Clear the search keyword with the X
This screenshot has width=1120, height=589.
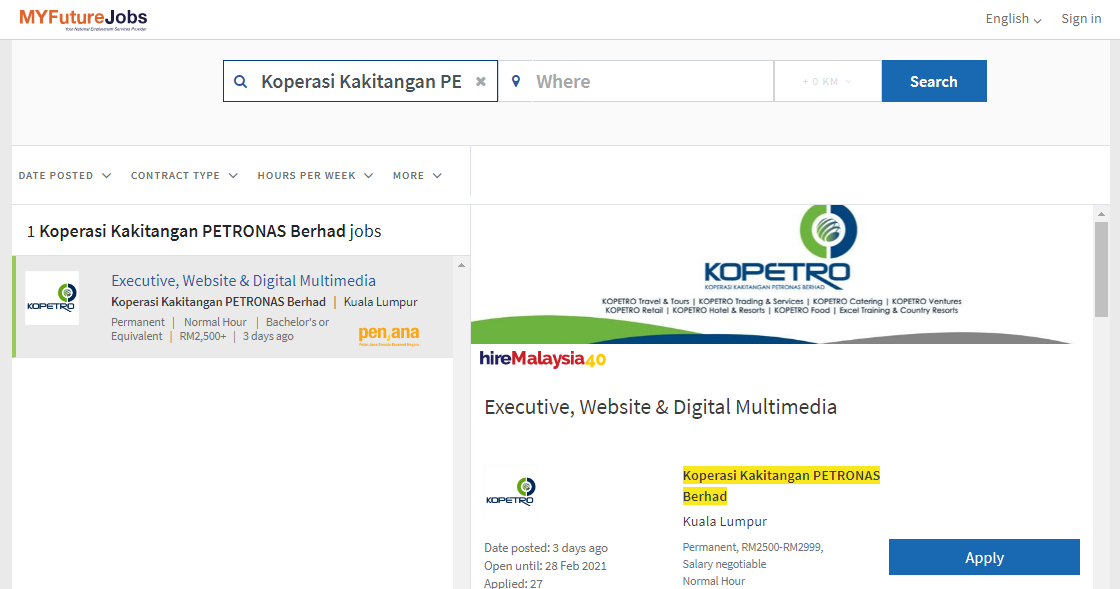pyautogui.click(x=481, y=81)
